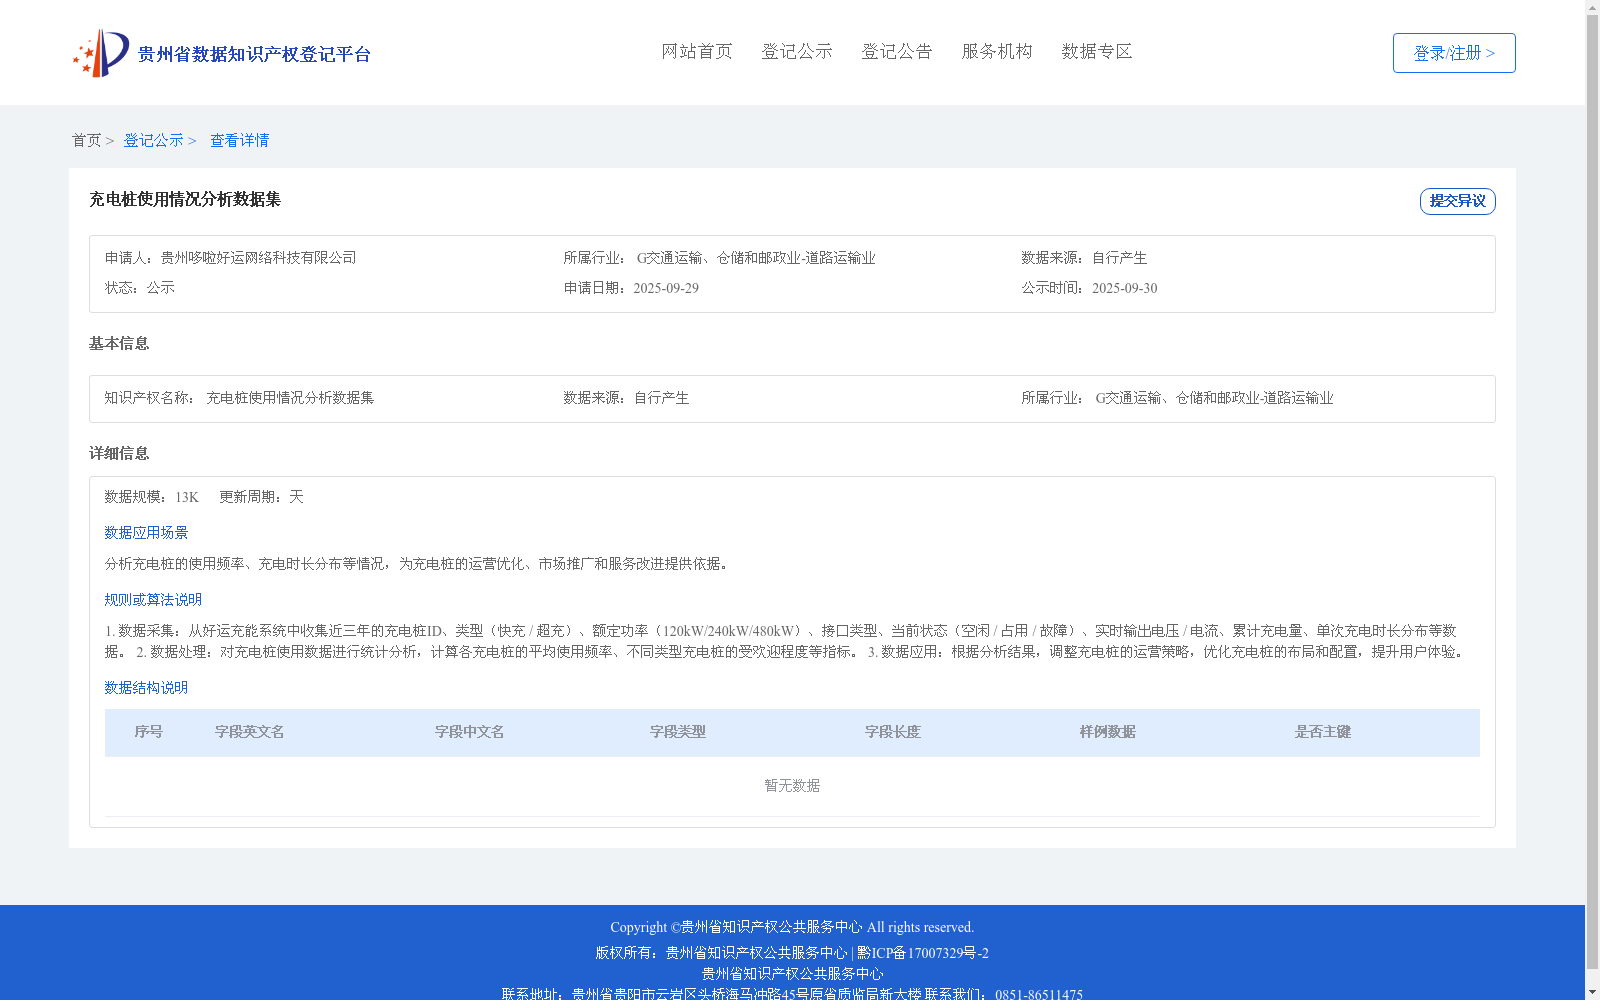Click the 数据应用场景 heading
The height and width of the screenshot is (1000, 1600).
click(146, 533)
